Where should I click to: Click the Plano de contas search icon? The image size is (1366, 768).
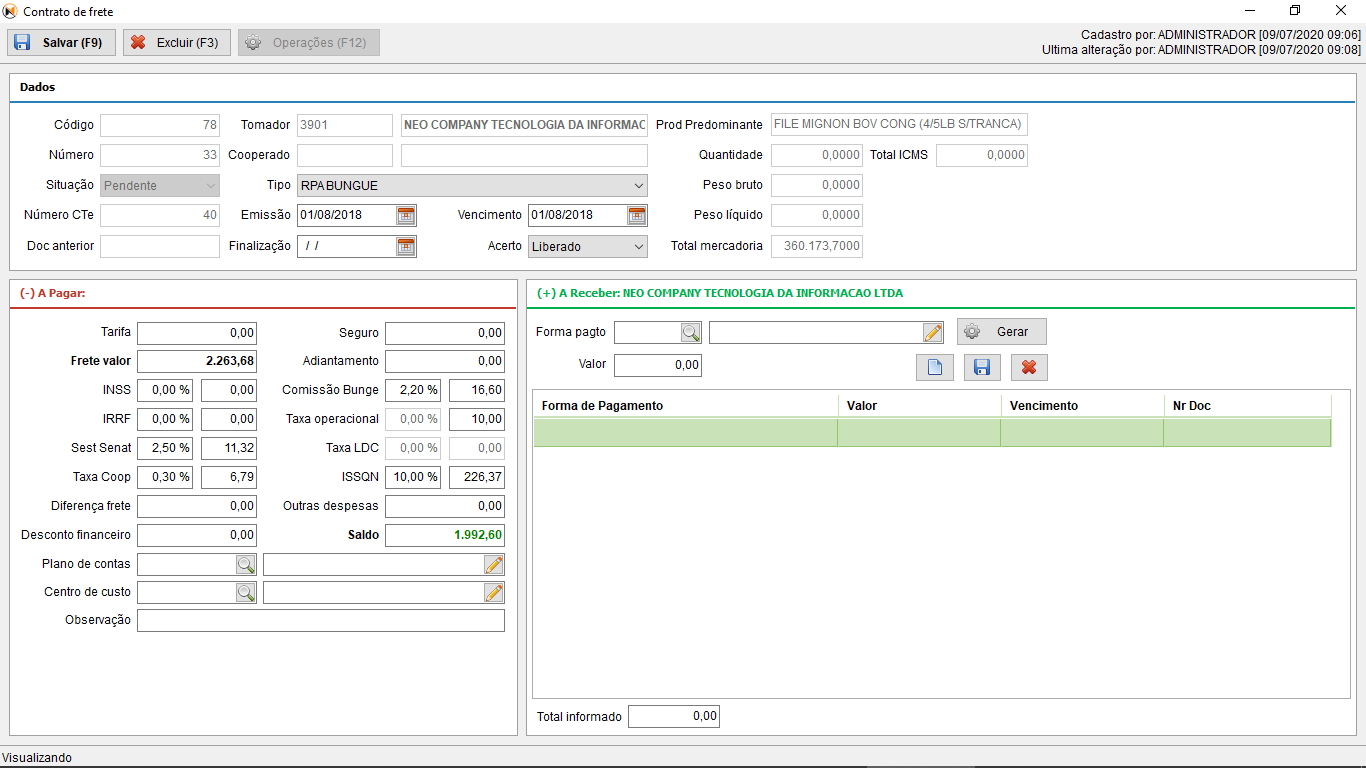coord(246,564)
